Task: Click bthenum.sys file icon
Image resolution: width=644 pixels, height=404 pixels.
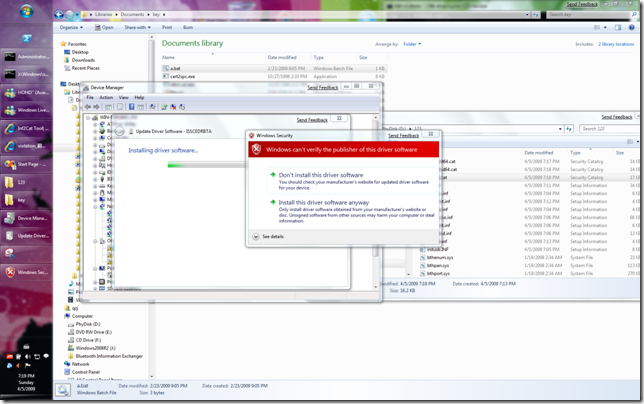Action: point(423,257)
